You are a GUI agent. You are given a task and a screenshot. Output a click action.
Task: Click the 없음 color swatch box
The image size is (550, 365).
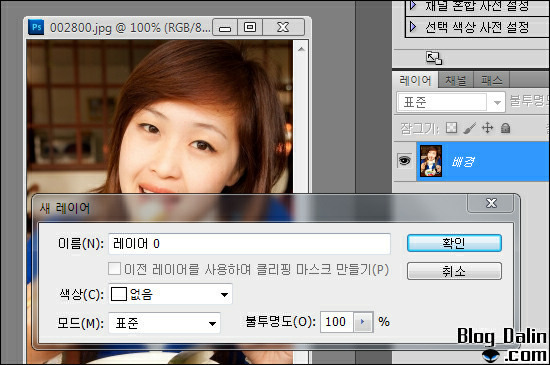119,294
